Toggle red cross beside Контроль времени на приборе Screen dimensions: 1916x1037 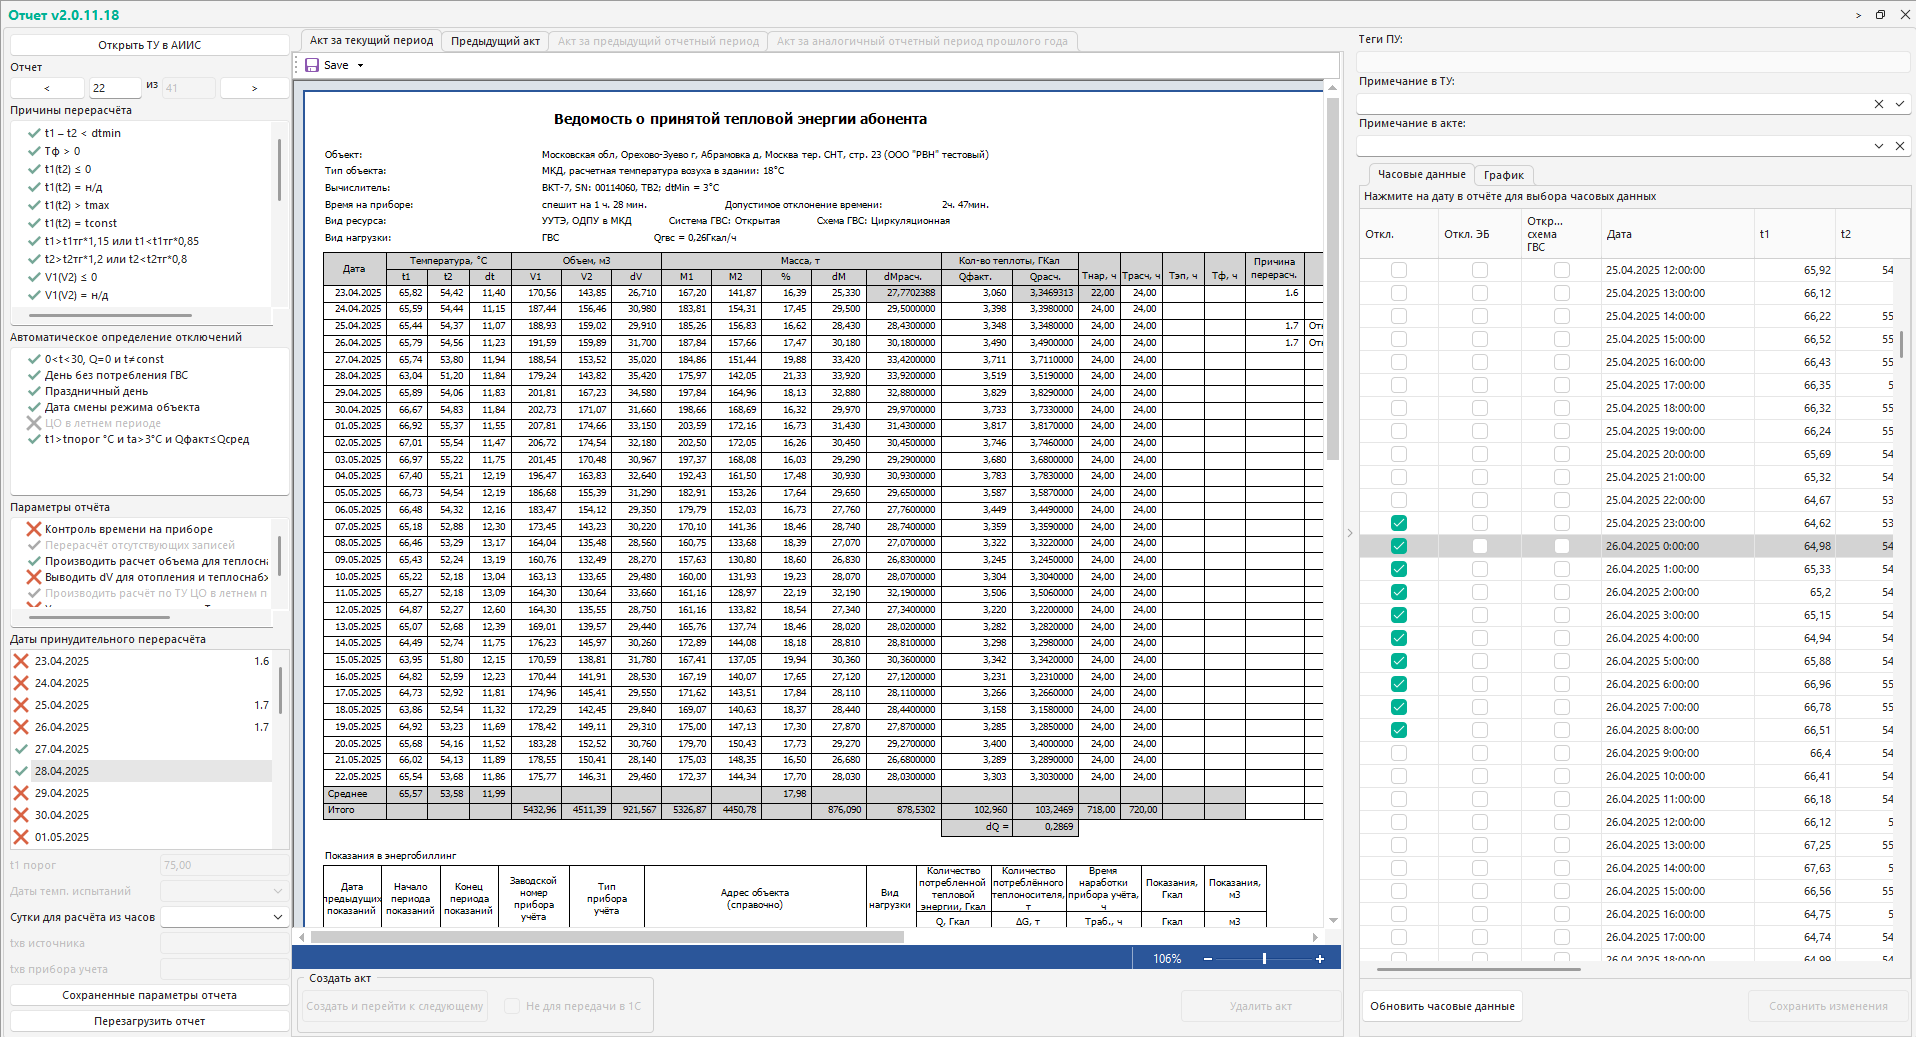click(33, 529)
